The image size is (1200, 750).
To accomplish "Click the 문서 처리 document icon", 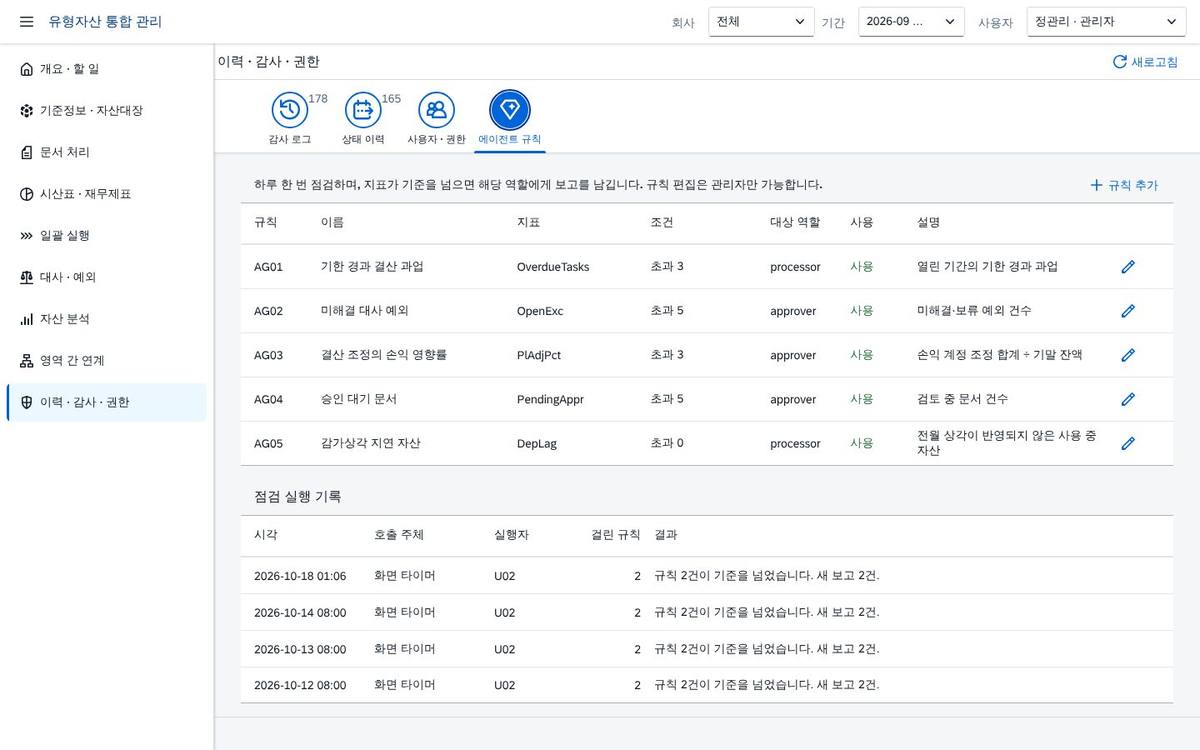I will 27,152.
